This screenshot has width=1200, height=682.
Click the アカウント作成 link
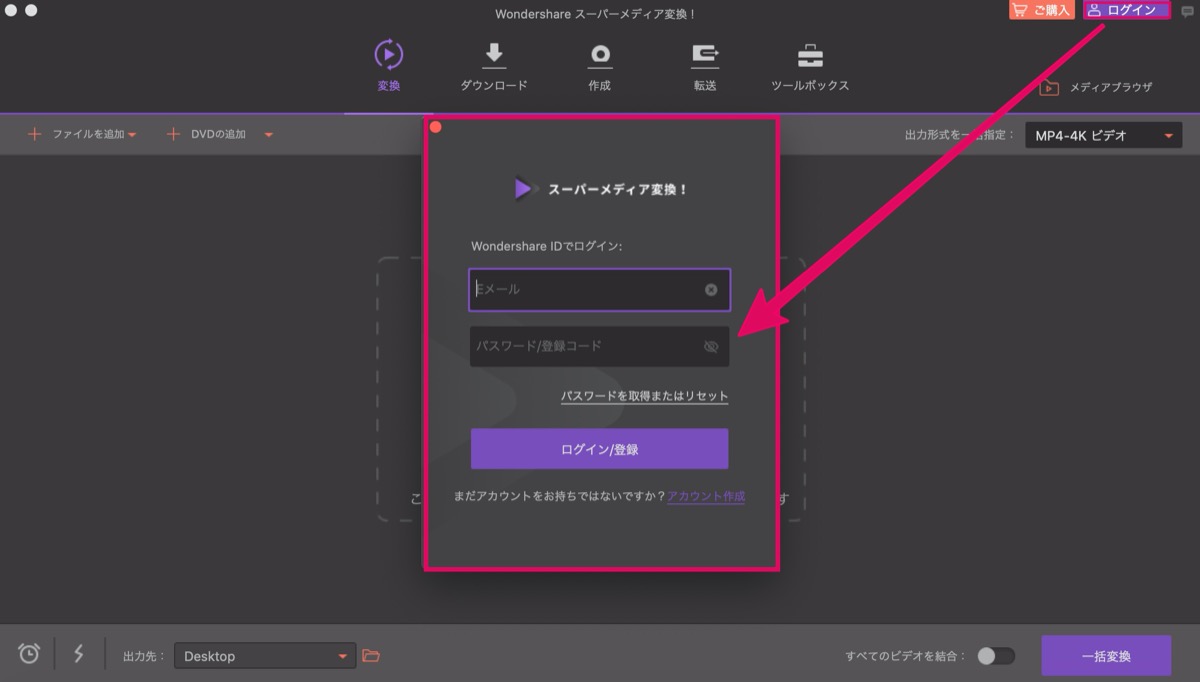point(706,496)
